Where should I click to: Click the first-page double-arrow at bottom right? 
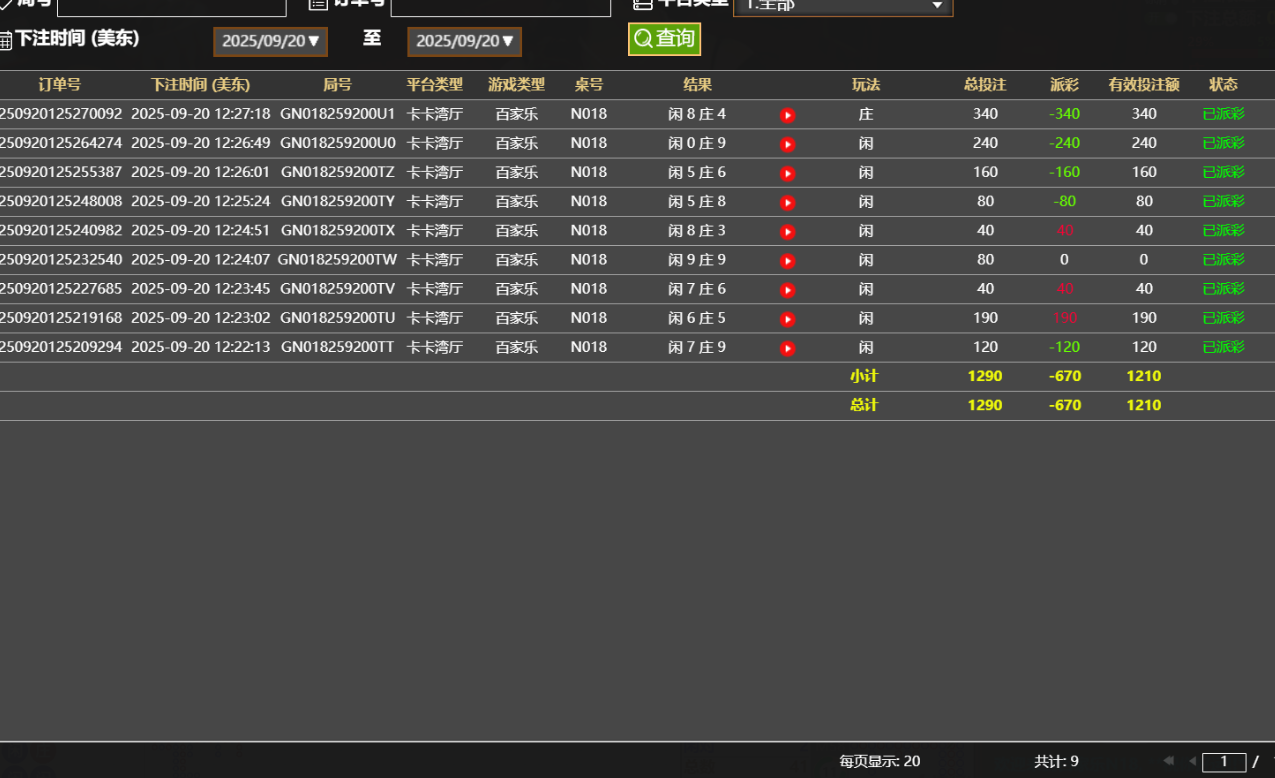tap(1168, 760)
